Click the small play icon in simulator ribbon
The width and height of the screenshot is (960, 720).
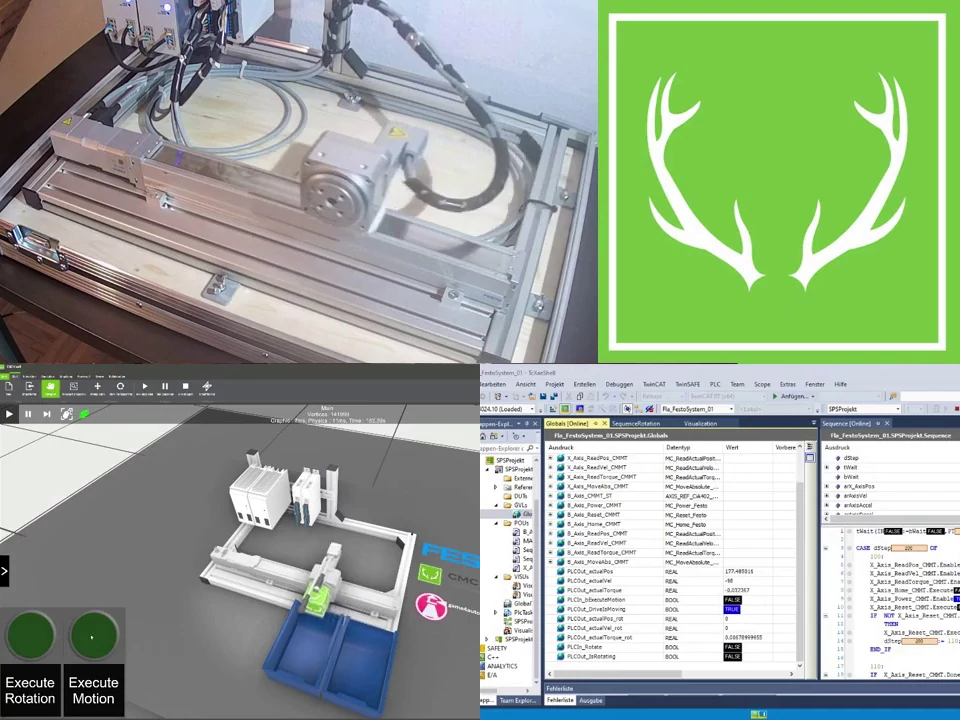[x=144, y=388]
